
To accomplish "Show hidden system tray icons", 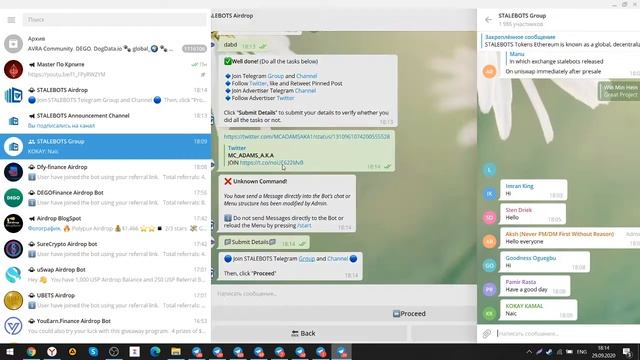I will tap(529, 352).
